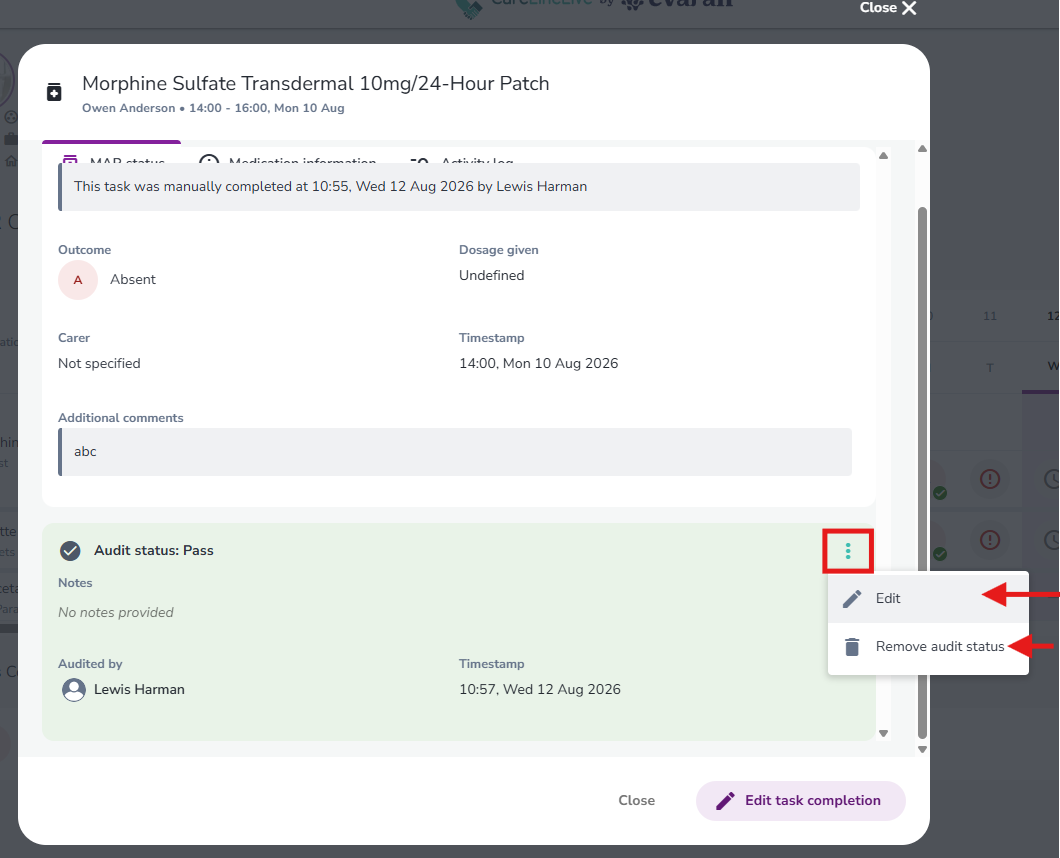Viewport: 1060px width, 858px height.
Task: Click the Edit task completion button
Action: click(x=800, y=801)
